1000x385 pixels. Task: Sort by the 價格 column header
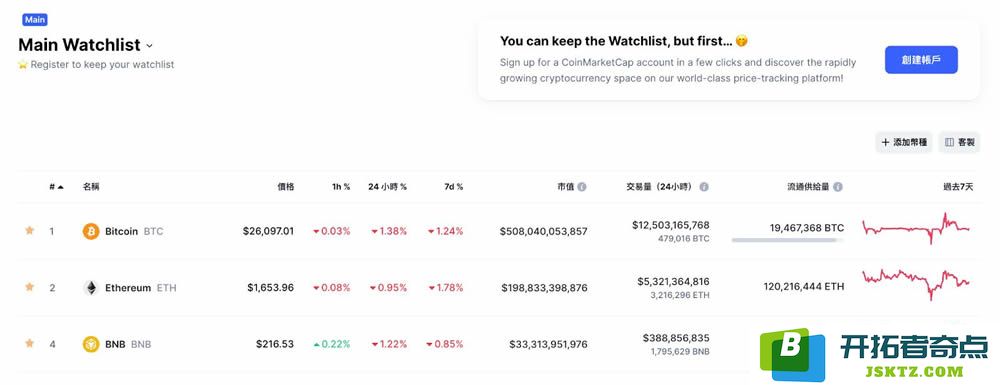[x=286, y=187]
